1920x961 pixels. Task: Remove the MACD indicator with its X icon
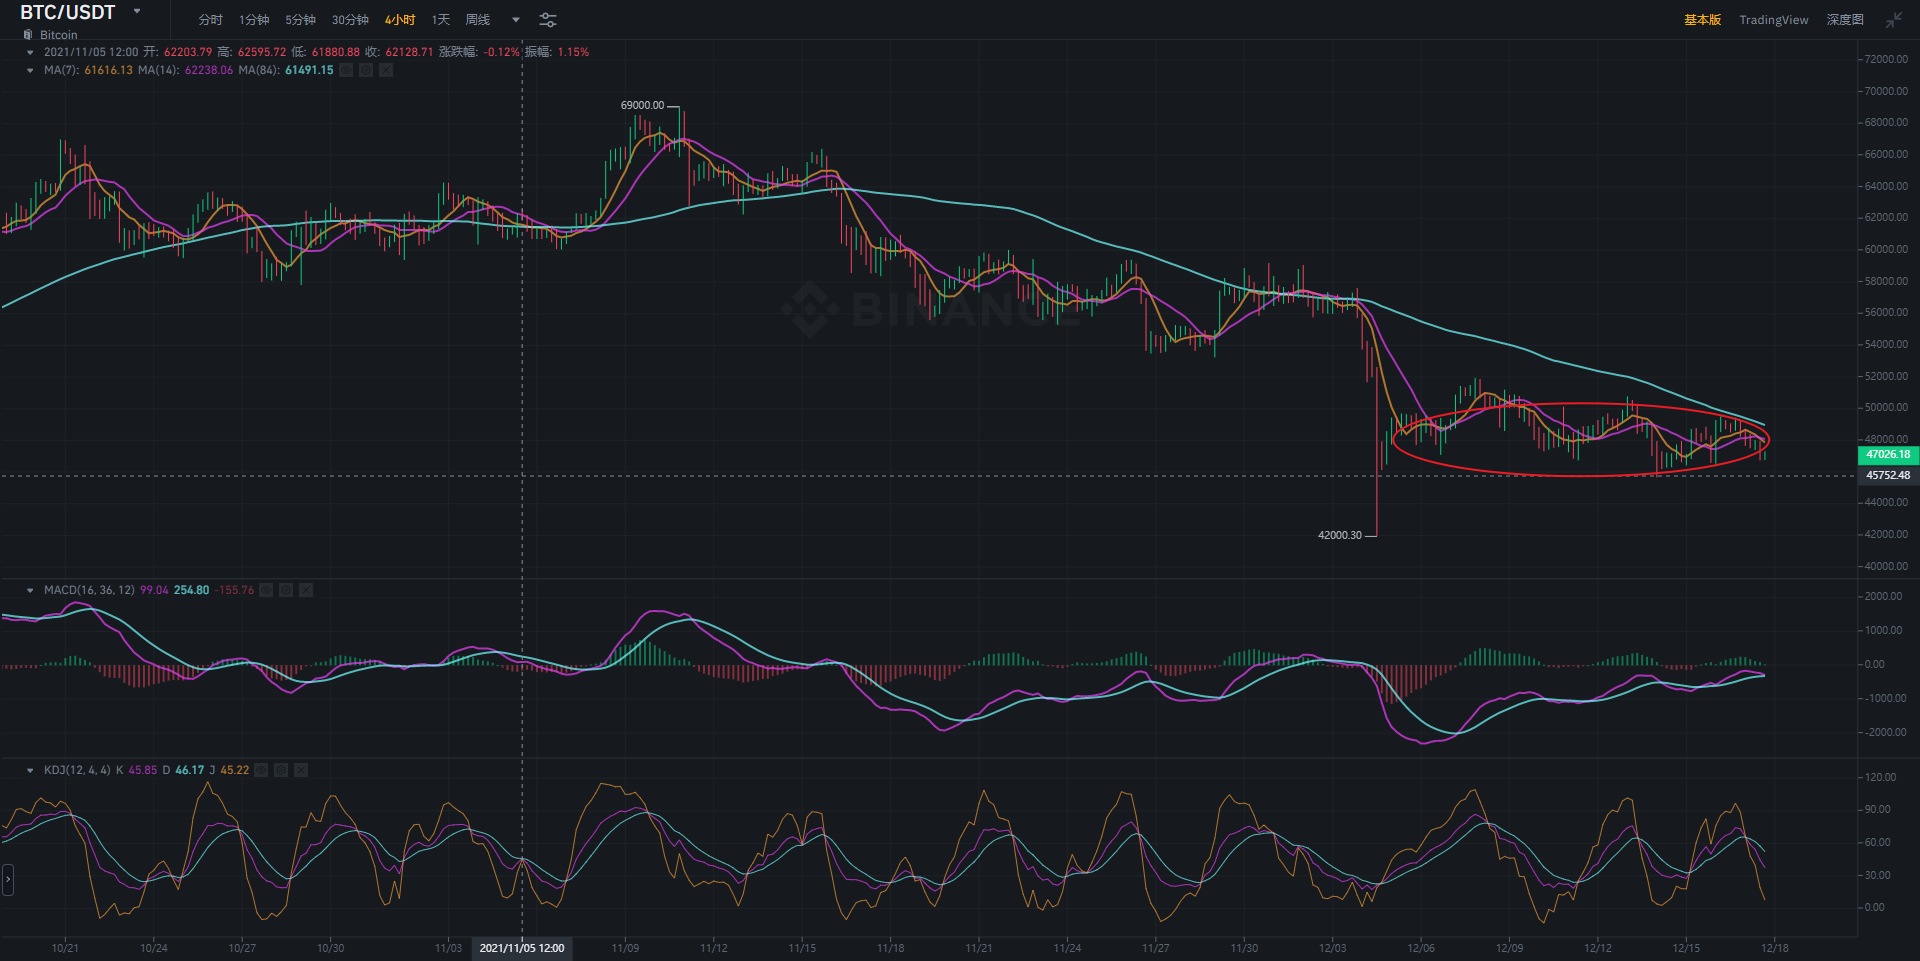(306, 590)
